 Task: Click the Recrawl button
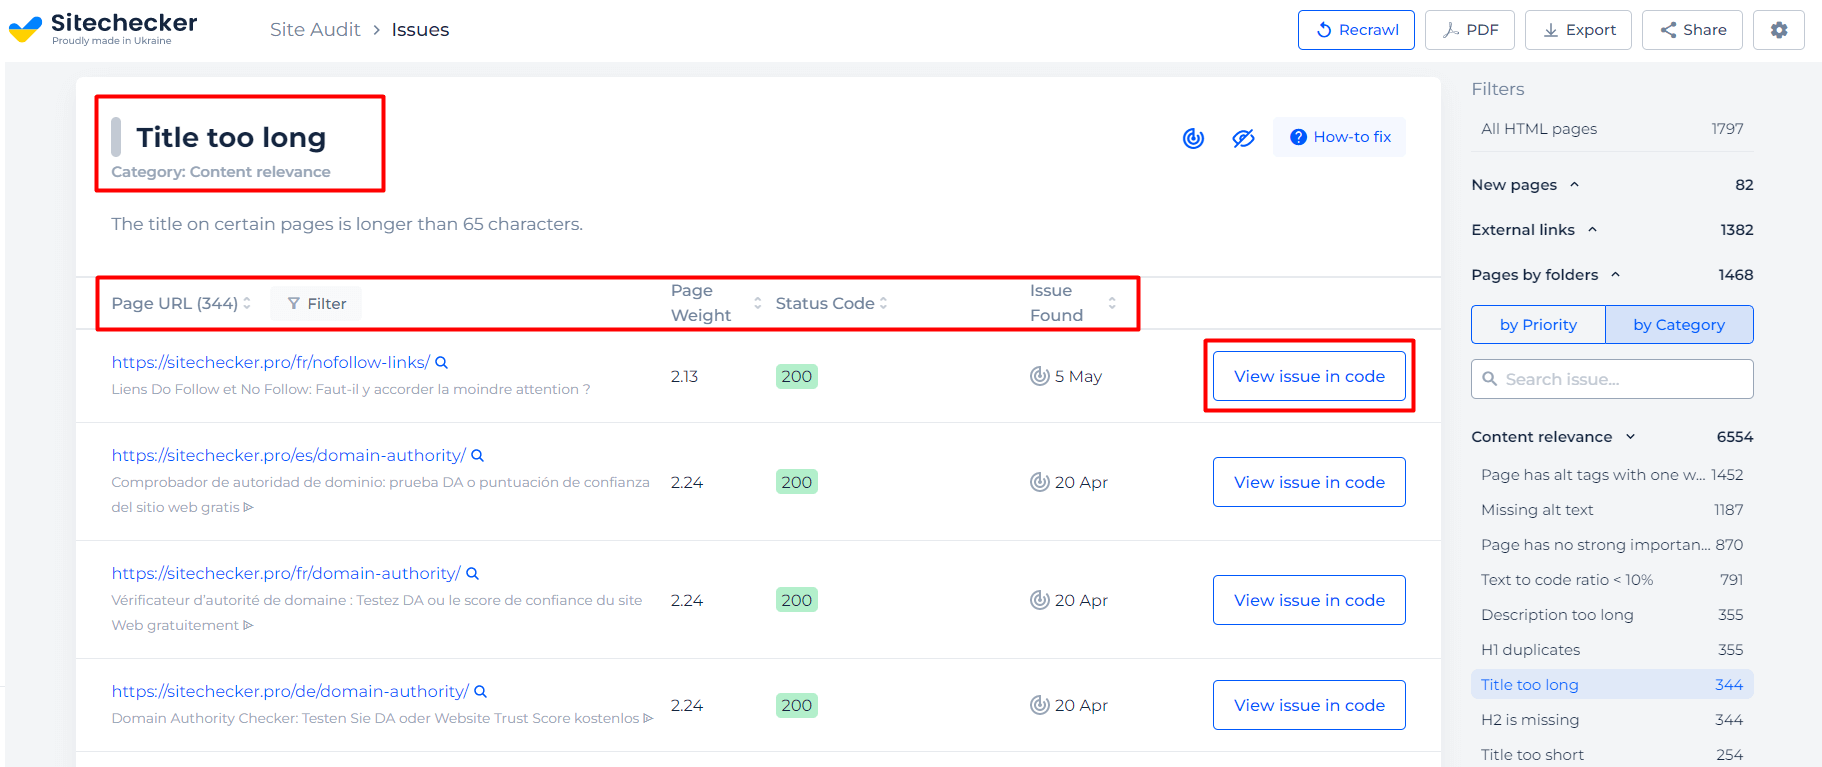(1356, 30)
